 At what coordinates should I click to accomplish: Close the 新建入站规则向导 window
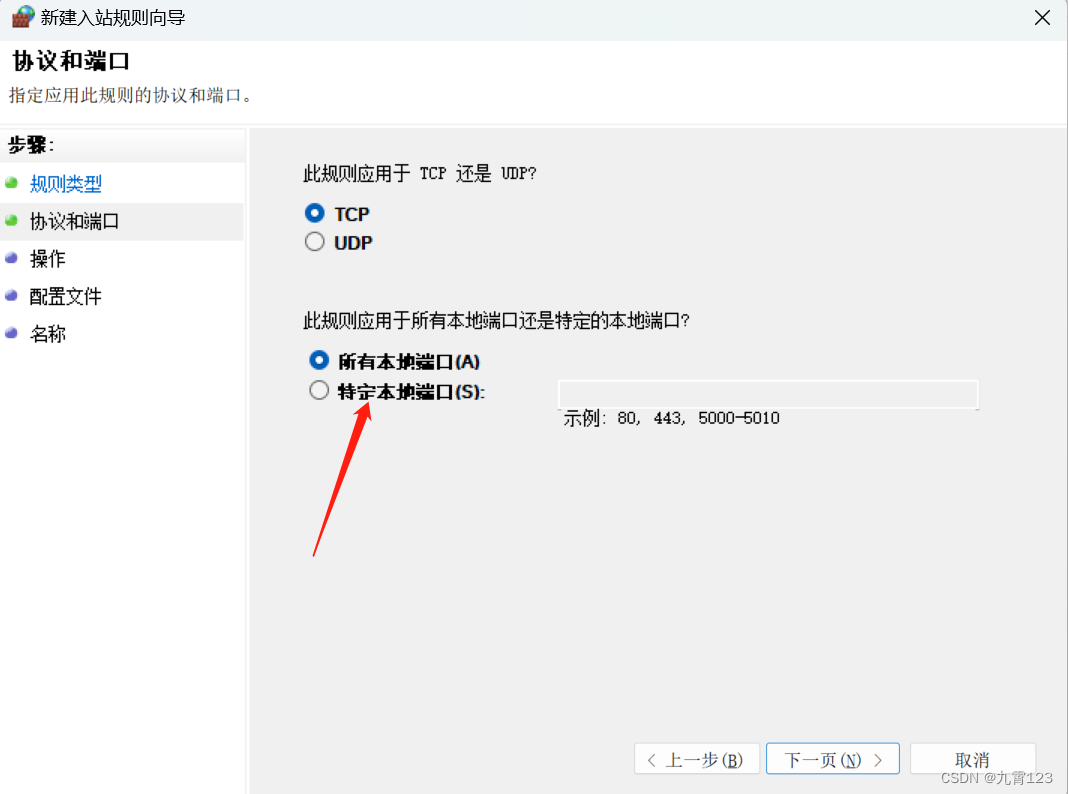pos(1042,18)
